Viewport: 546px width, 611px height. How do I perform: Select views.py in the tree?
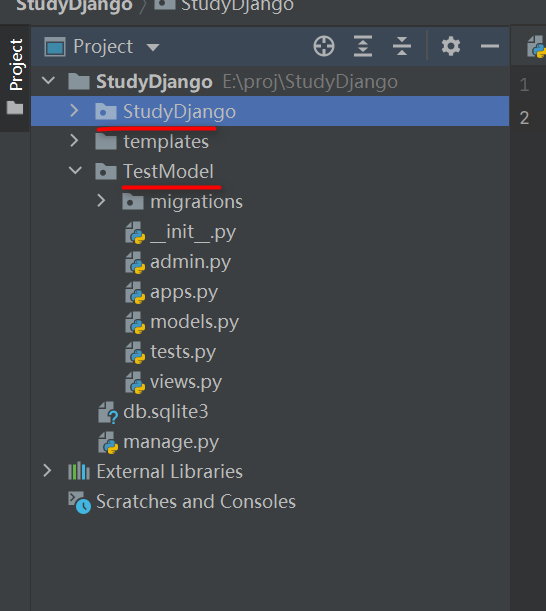pyautogui.click(x=186, y=382)
